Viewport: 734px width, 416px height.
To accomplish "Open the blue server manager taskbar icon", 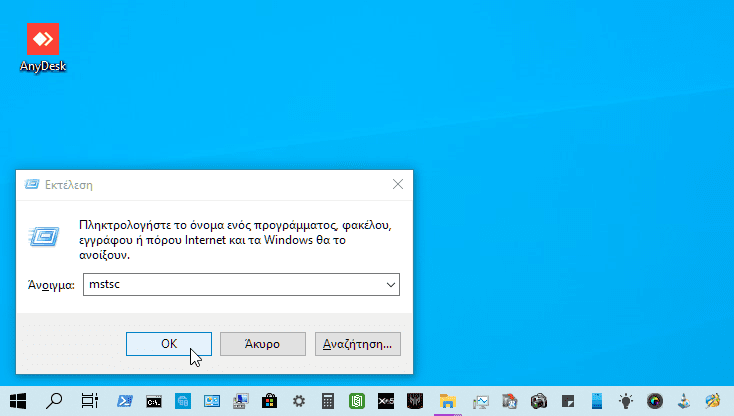I will pyautogui.click(x=183, y=401).
